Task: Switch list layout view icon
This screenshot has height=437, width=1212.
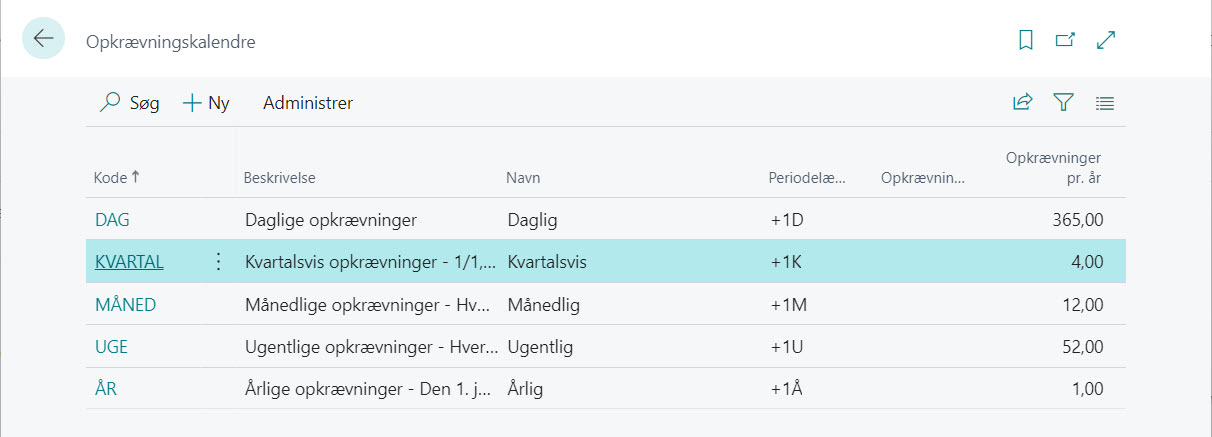Action: [x=1105, y=102]
